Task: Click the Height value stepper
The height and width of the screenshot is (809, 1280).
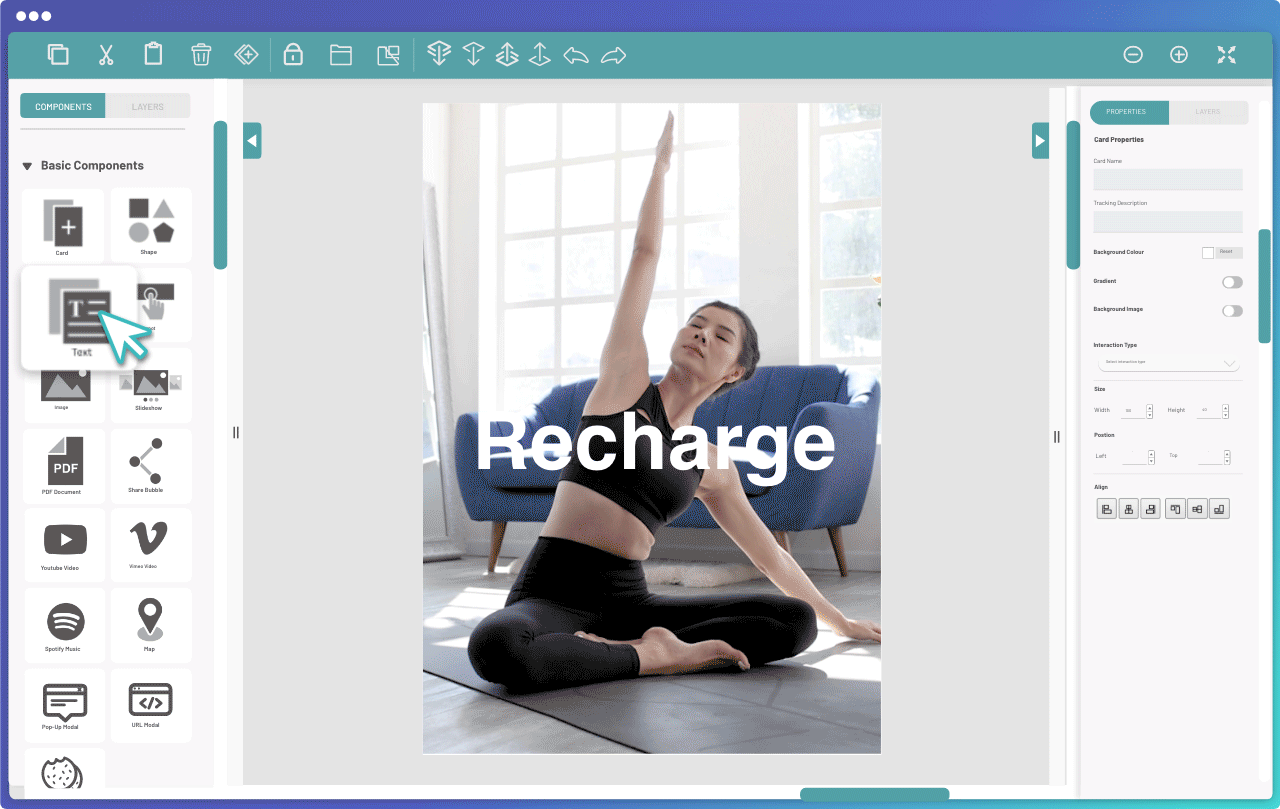Action: tap(1225, 410)
